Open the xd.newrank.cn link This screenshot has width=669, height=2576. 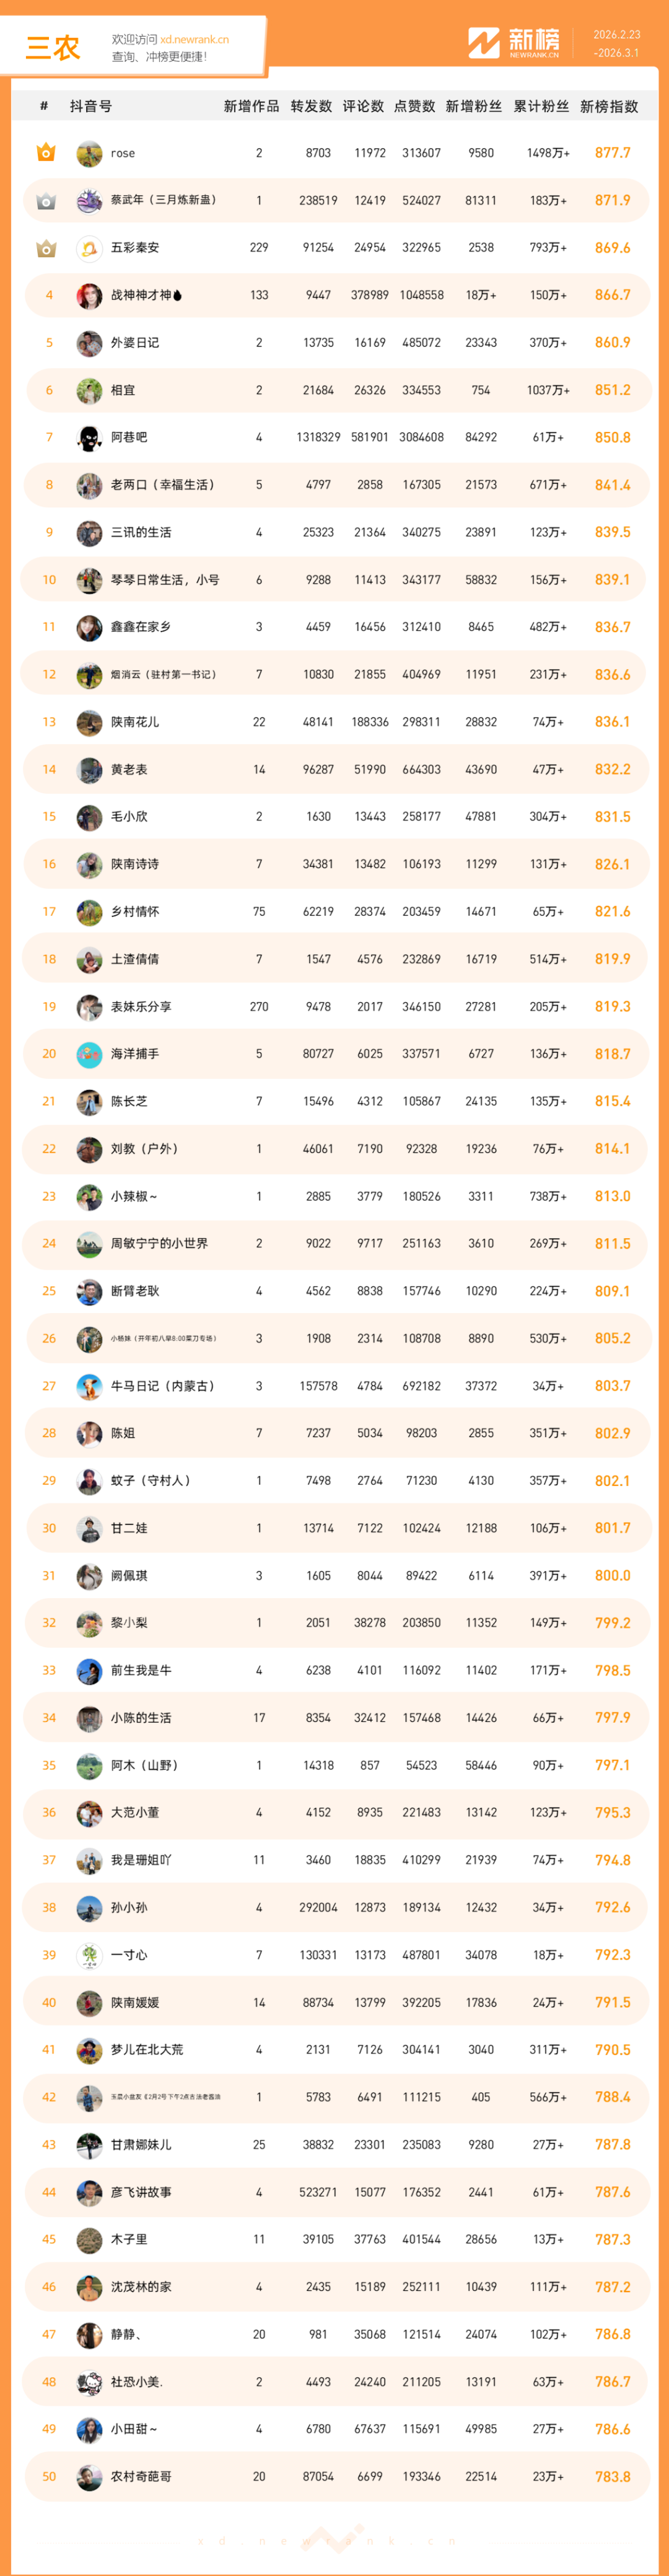194,40
